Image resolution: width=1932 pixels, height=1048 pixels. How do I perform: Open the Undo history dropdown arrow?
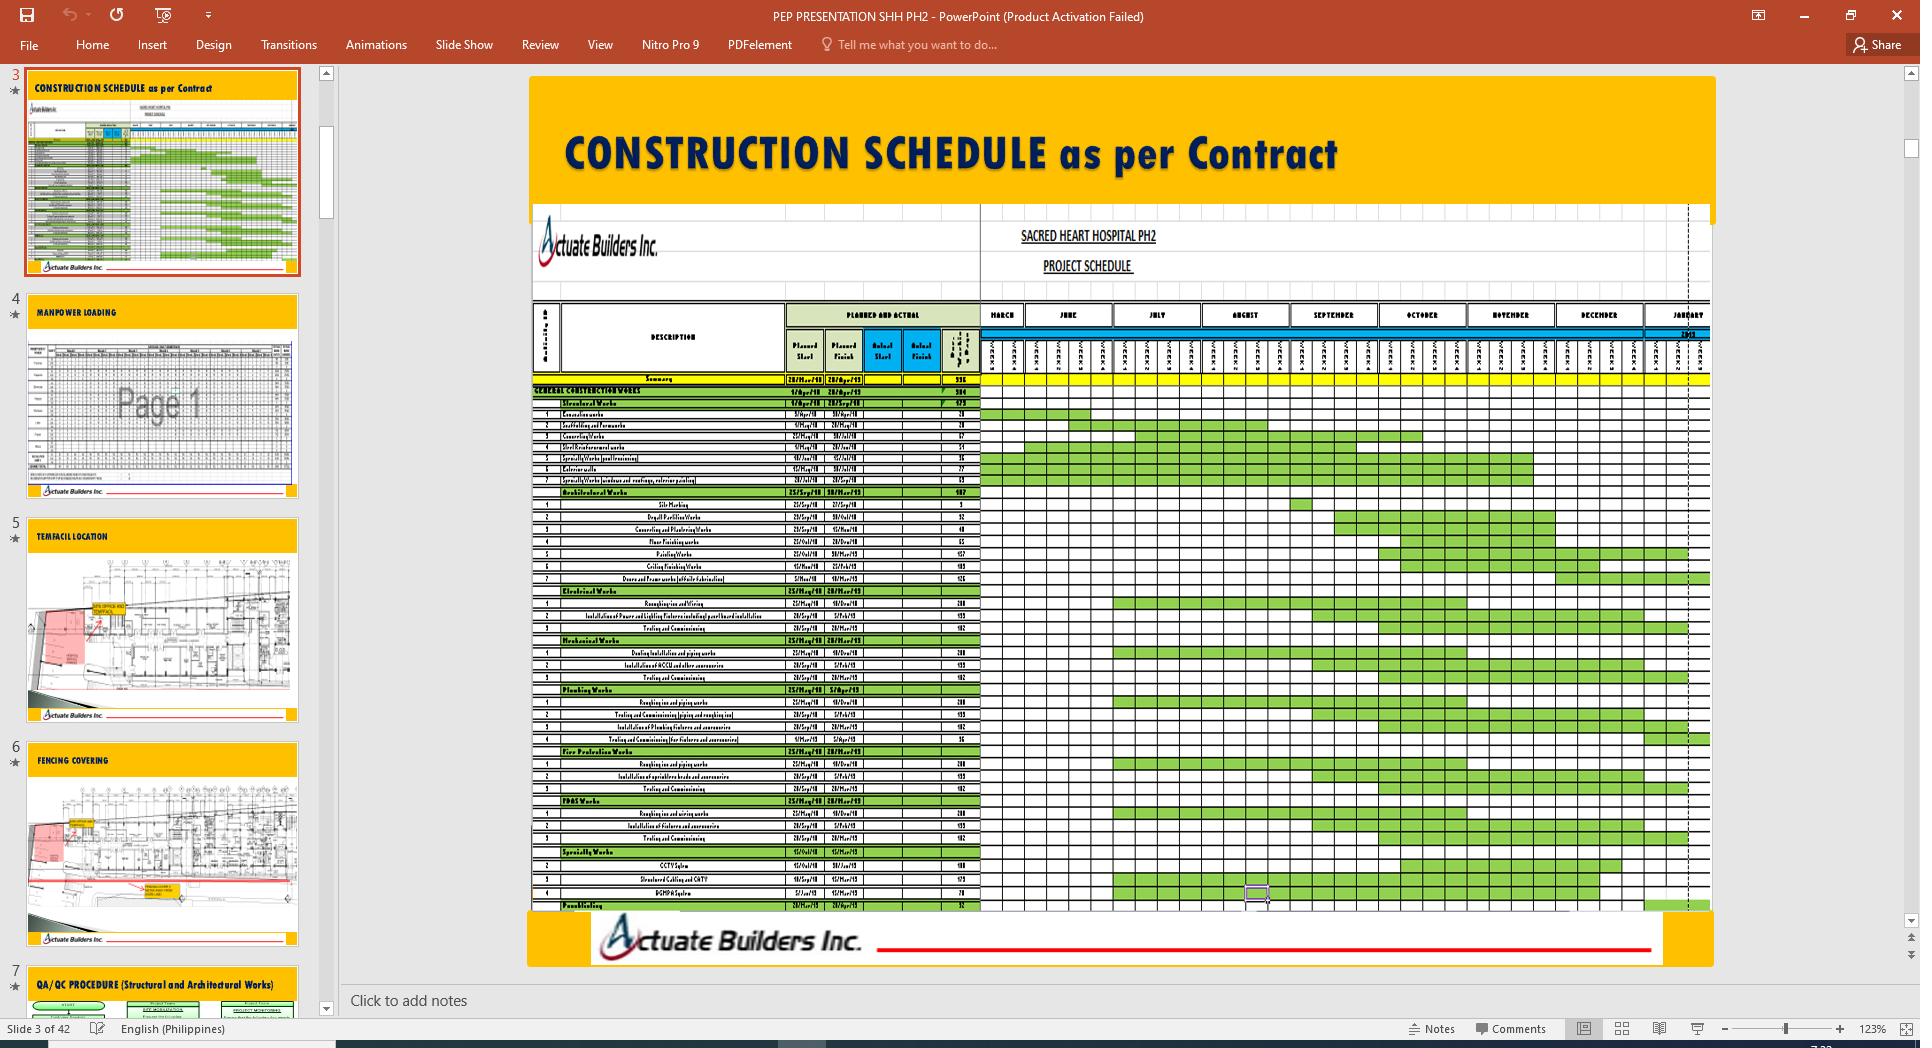(88, 15)
